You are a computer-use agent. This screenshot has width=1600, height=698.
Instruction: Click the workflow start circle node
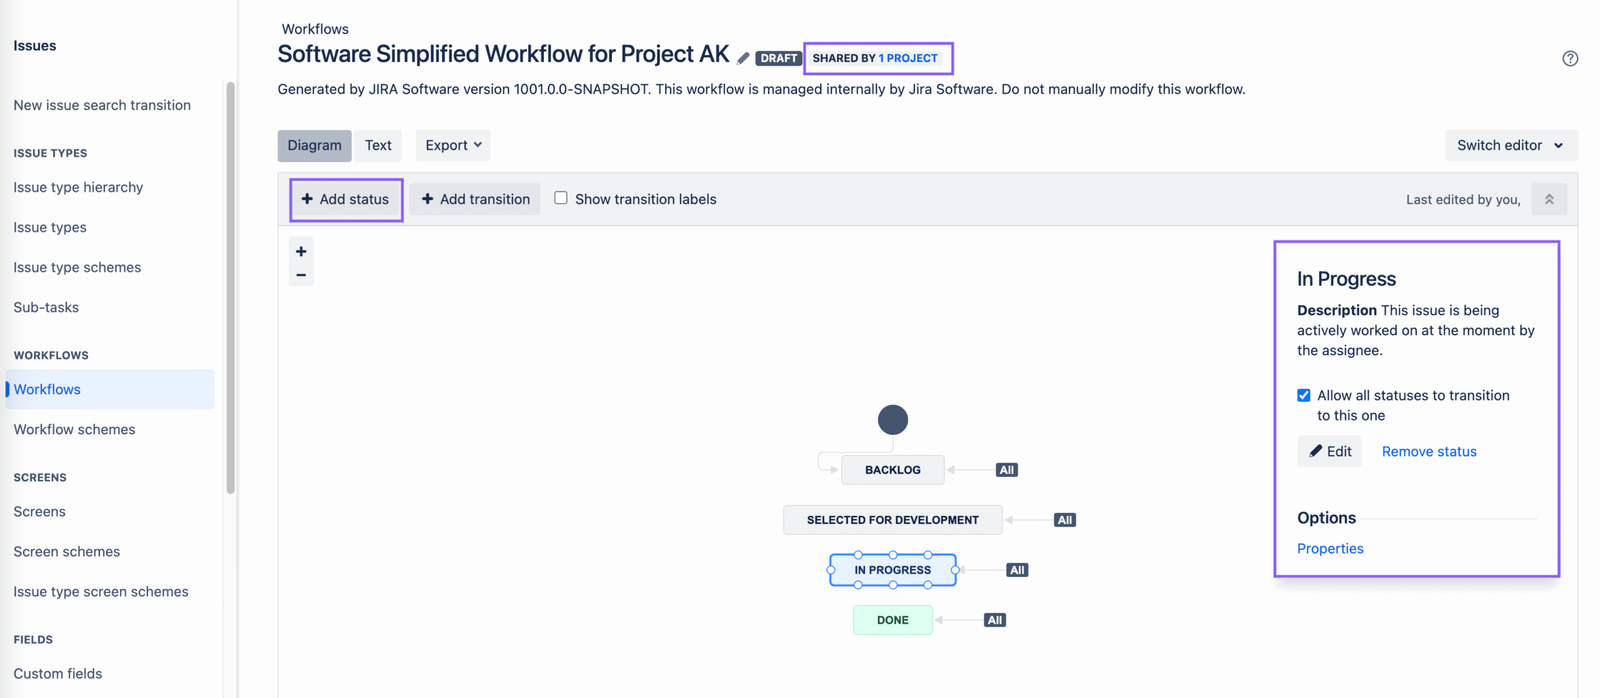(893, 420)
